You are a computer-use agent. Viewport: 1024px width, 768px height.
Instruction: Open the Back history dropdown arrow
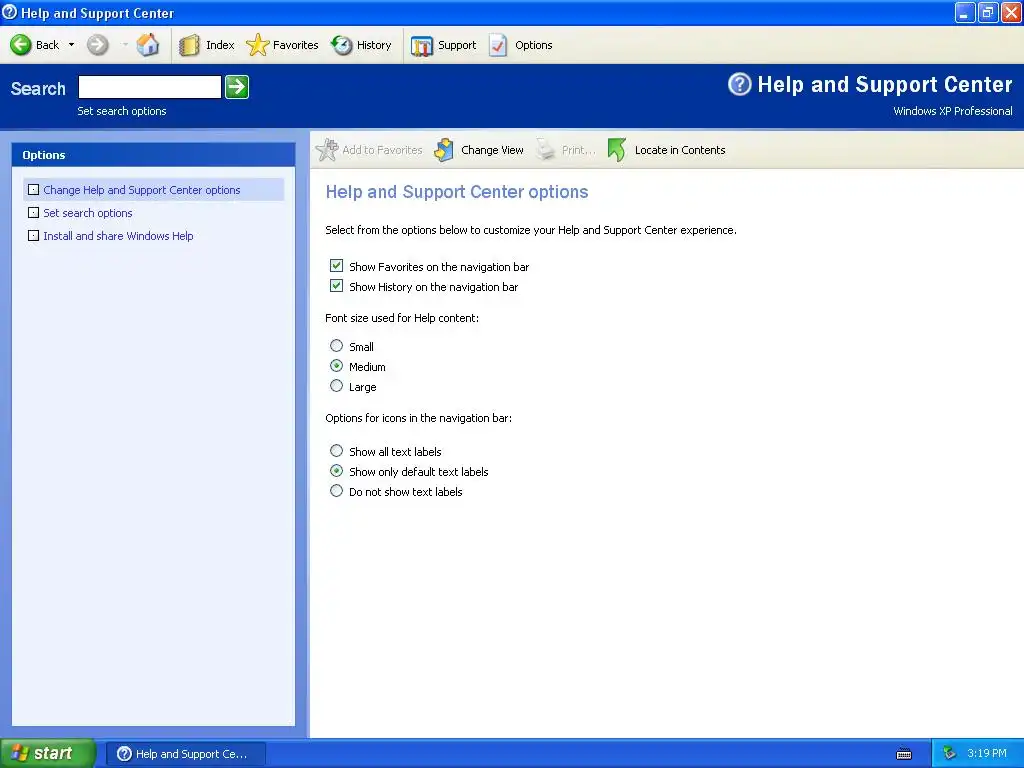pos(71,45)
